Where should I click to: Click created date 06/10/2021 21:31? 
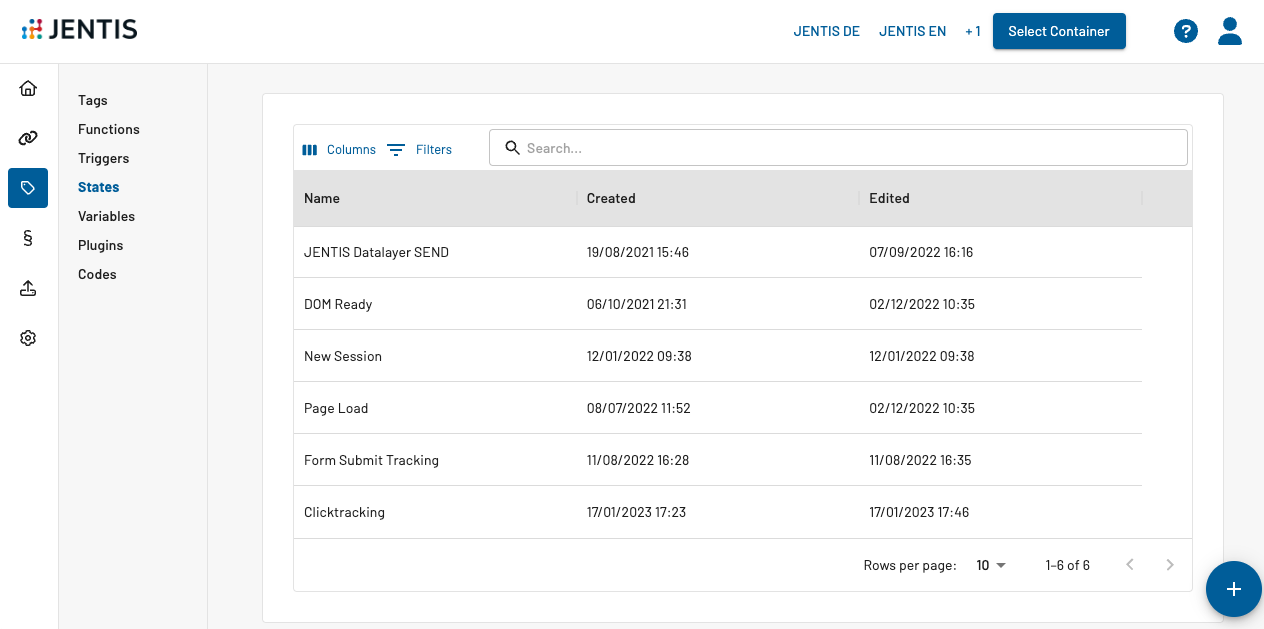tap(637, 304)
